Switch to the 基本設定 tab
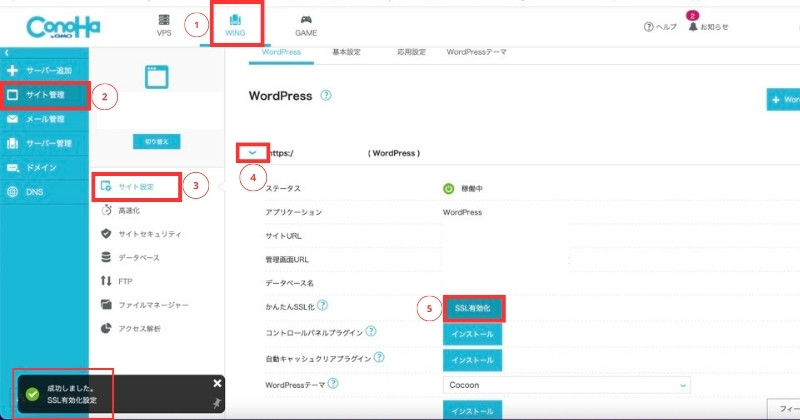The image size is (800, 420). click(346, 52)
